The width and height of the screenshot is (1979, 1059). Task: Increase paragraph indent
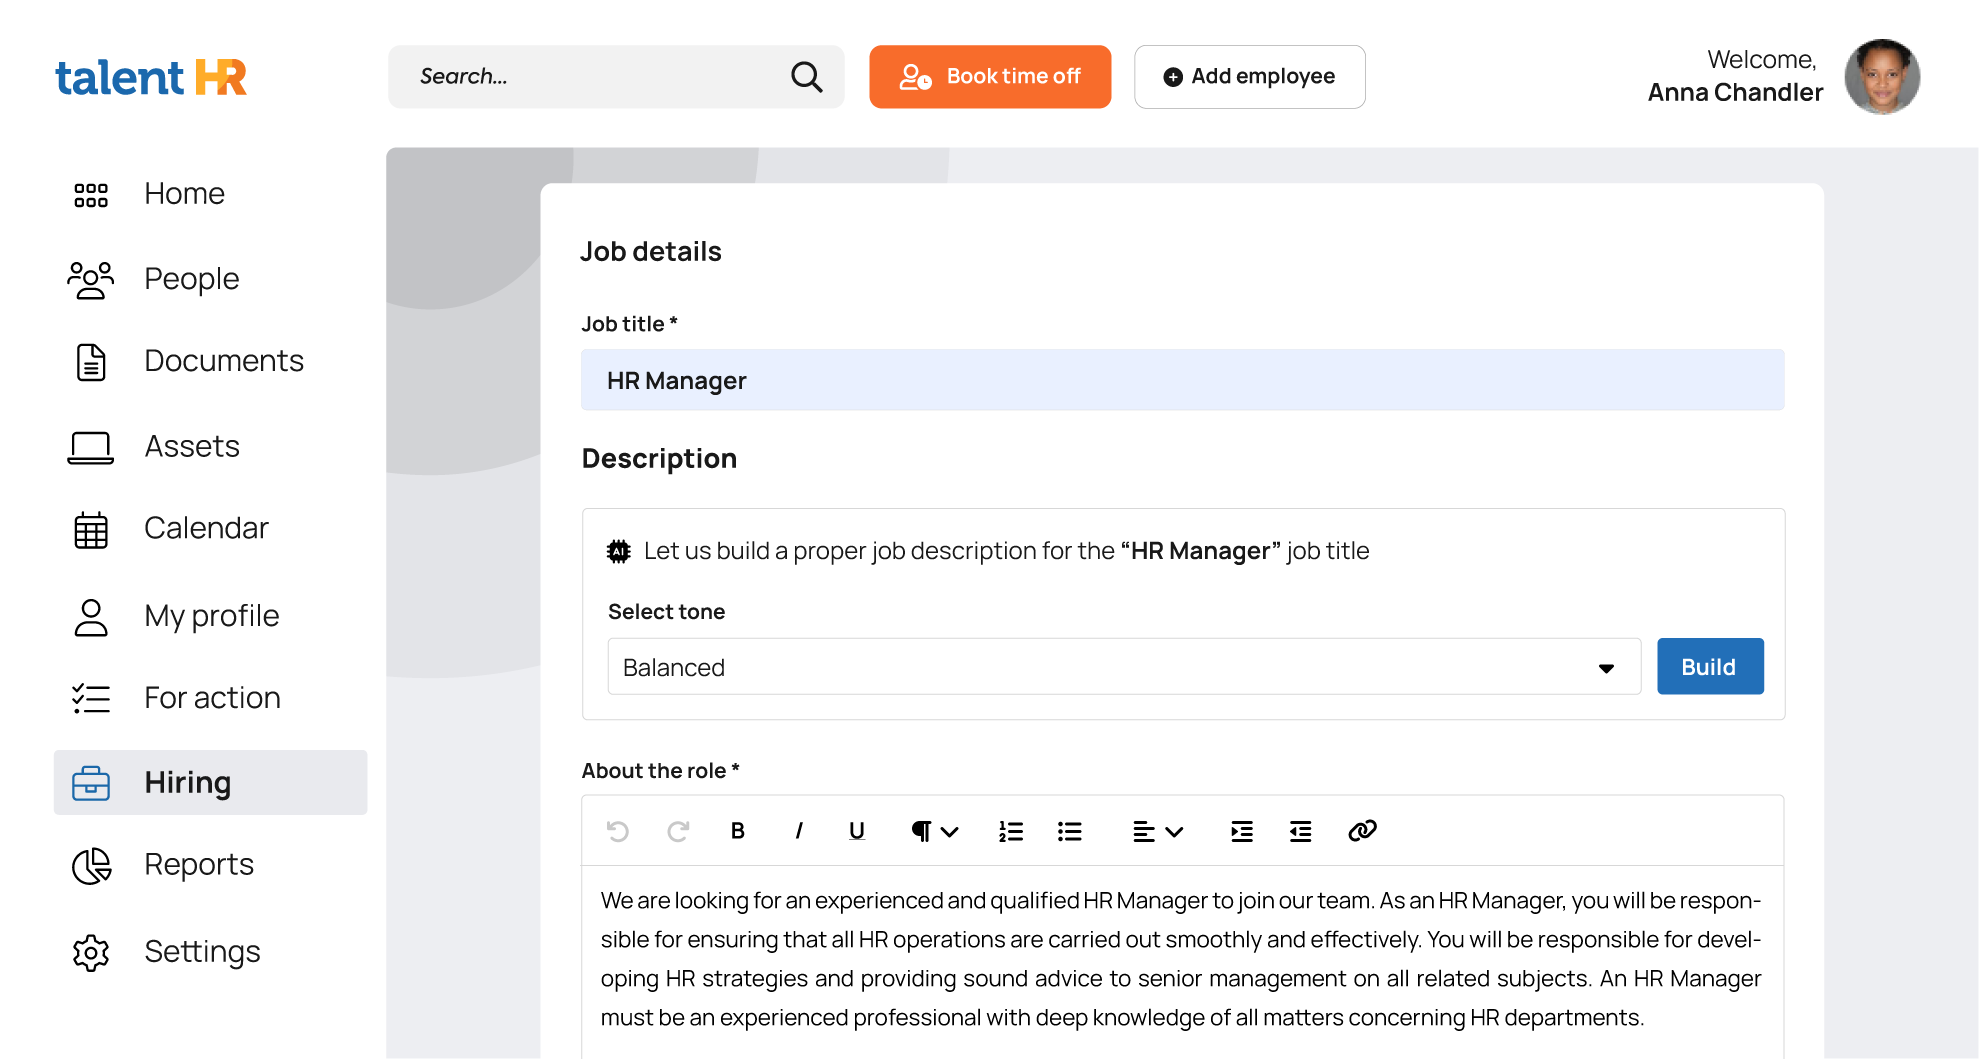[x=1242, y=831]
